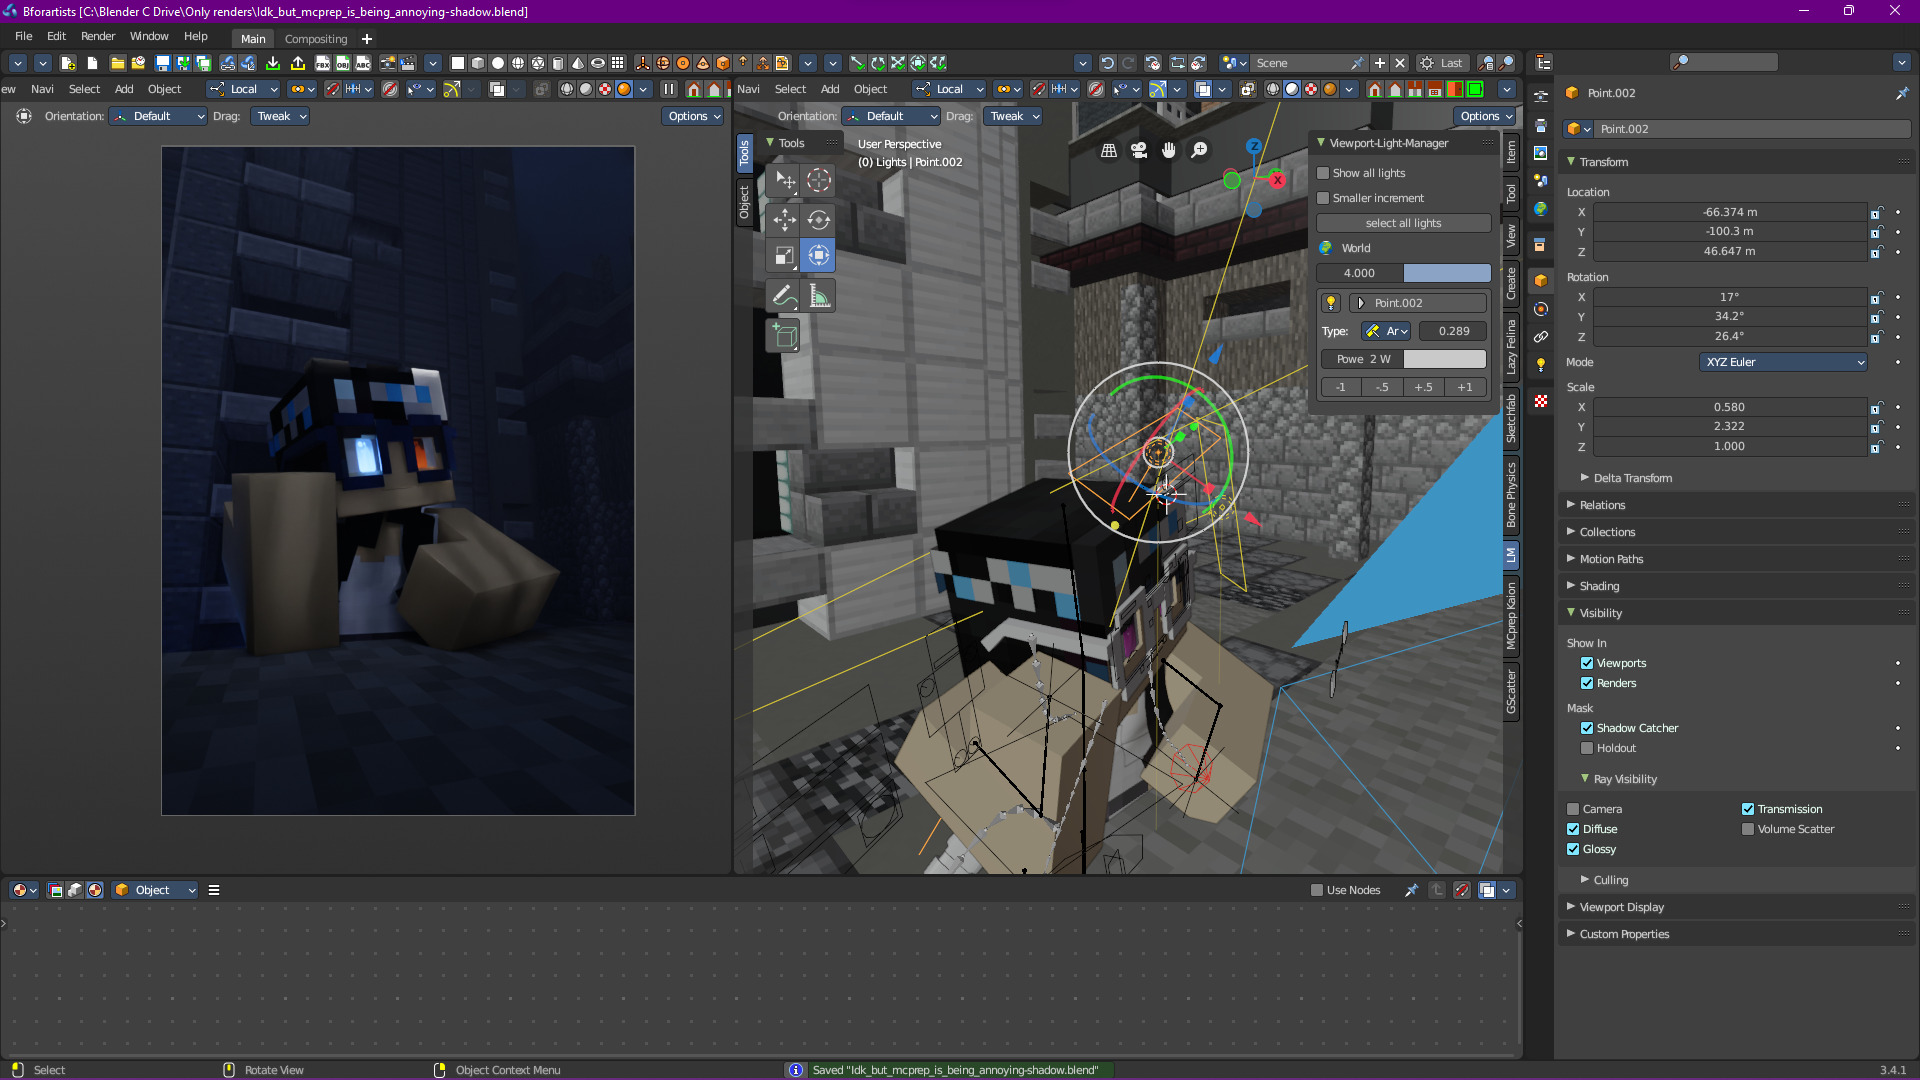This screenshot has width=1920, height=1080.
Task: Click the pan hand viewport icon
Action: [x=1169, y=150]
